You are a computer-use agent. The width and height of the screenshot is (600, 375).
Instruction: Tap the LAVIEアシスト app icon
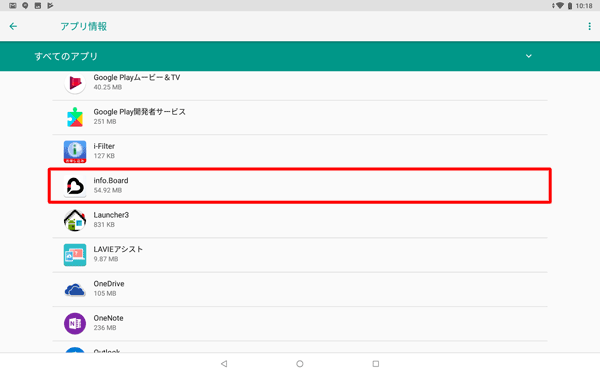click(75, 255)
